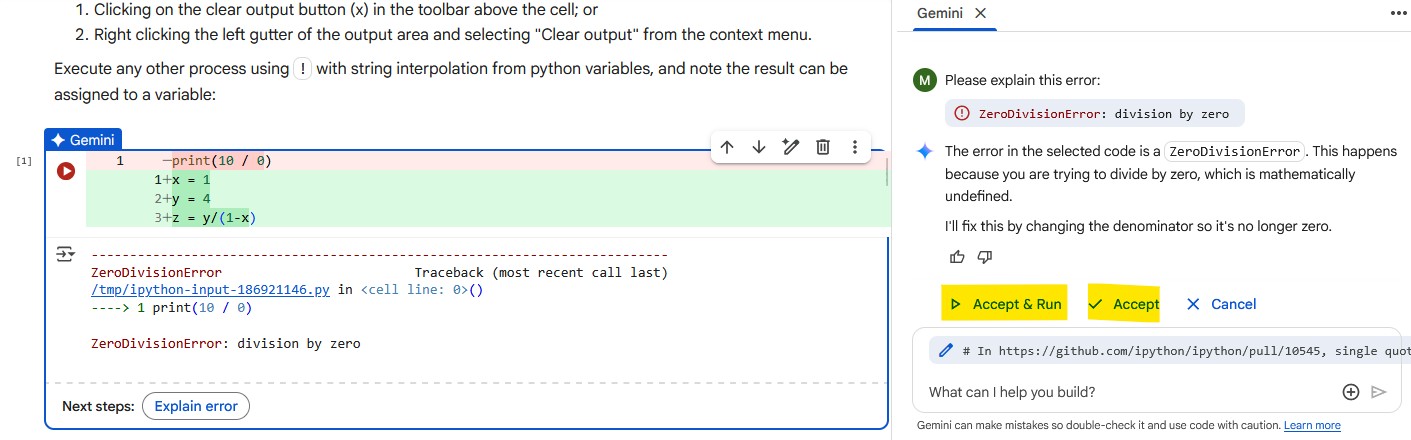Open the Learn more link
This screenshot has height=440, width=1411.
[1312, 425]
